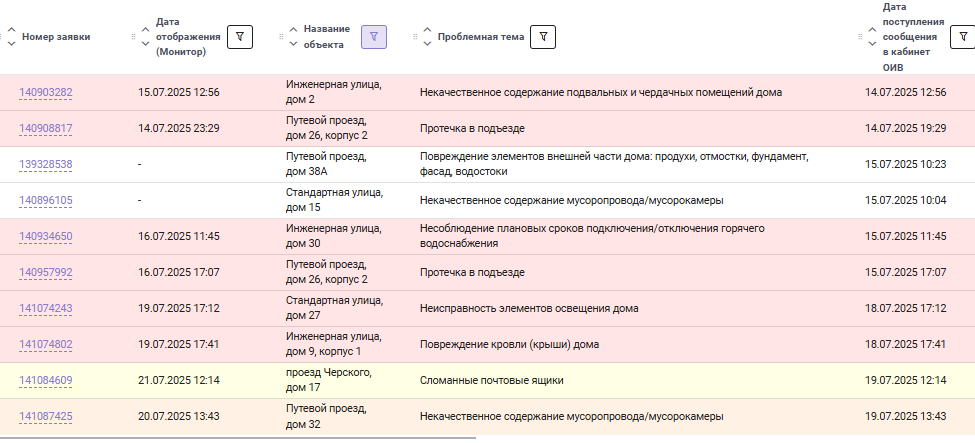This screenshot has height=443, width=975.
Task: Open request 140903282
Action: tap(45, 93)
